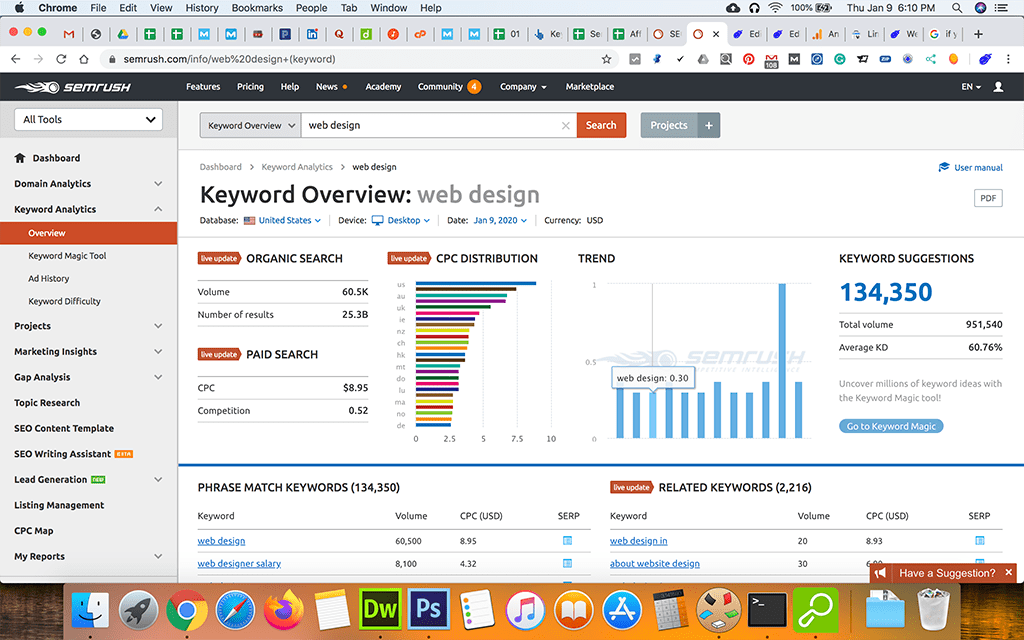Open Chrome History menu
The width and height of the screenshot is (1024, 640).
click(202, 8)
